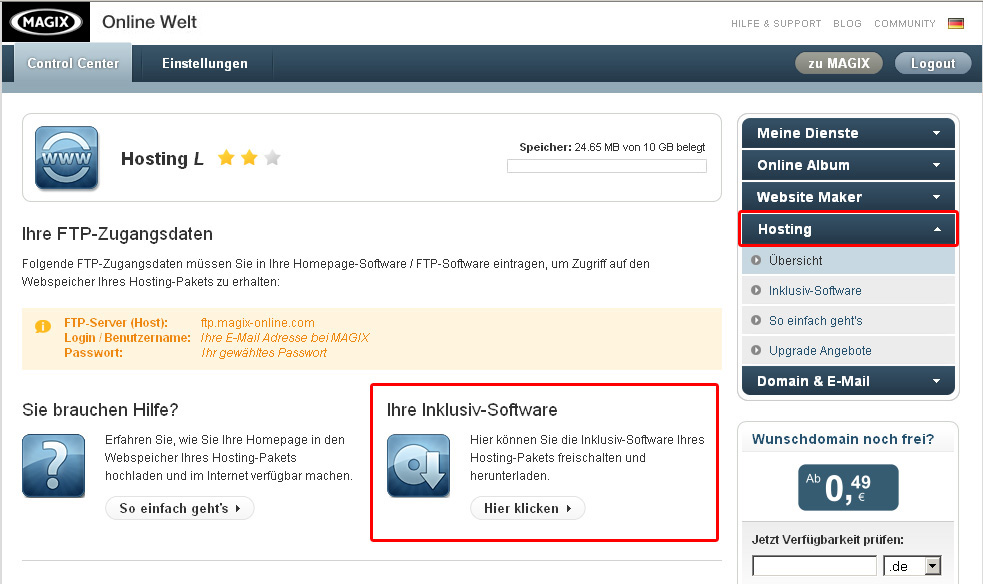Click the bullet icon next to Übersicht
The image size is (983, 584).
tap(756, 260)
